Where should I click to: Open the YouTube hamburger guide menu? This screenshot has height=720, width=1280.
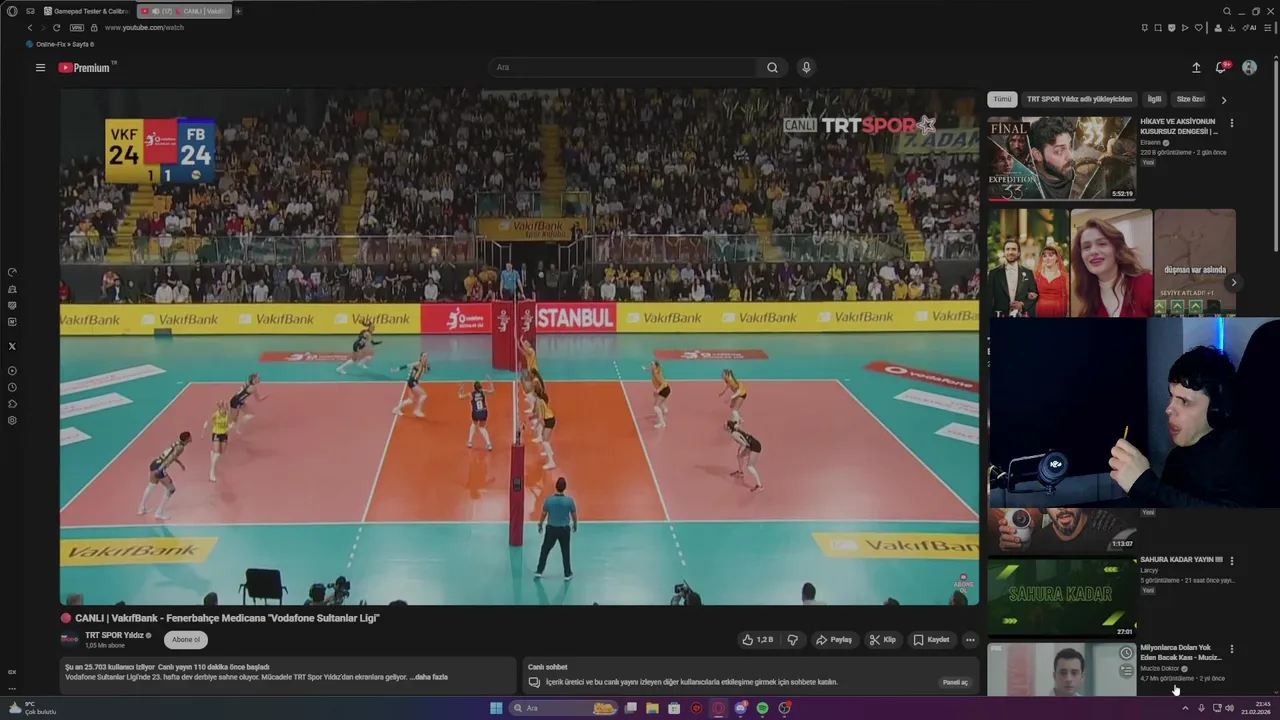click(40, 68)
